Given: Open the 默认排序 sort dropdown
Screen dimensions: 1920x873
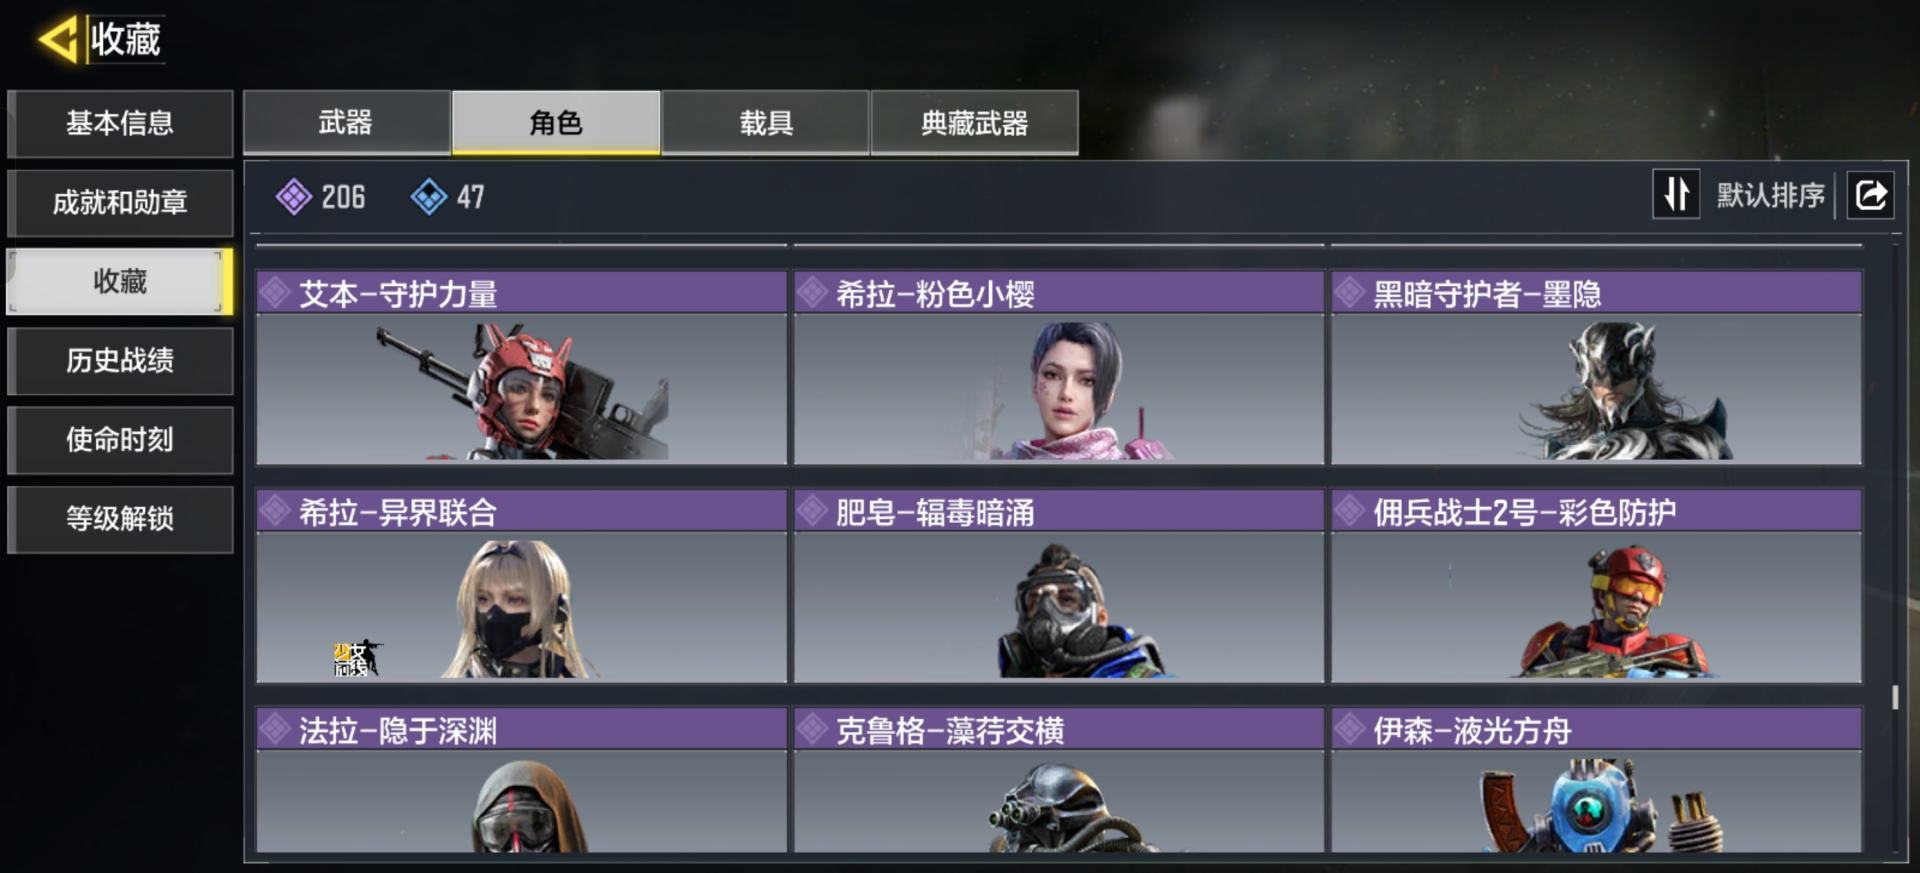Looking at the screenshot, I should [x=1771, y=195].
